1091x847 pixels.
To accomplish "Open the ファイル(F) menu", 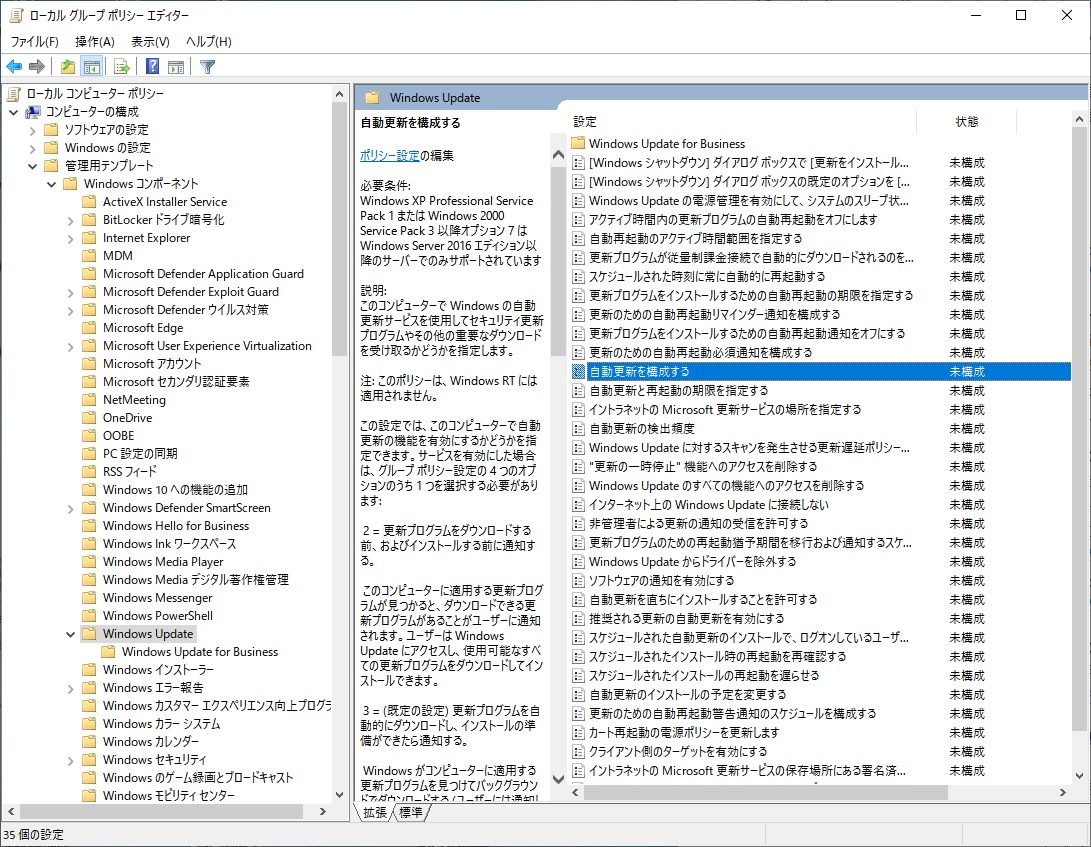I will point(35,42).
